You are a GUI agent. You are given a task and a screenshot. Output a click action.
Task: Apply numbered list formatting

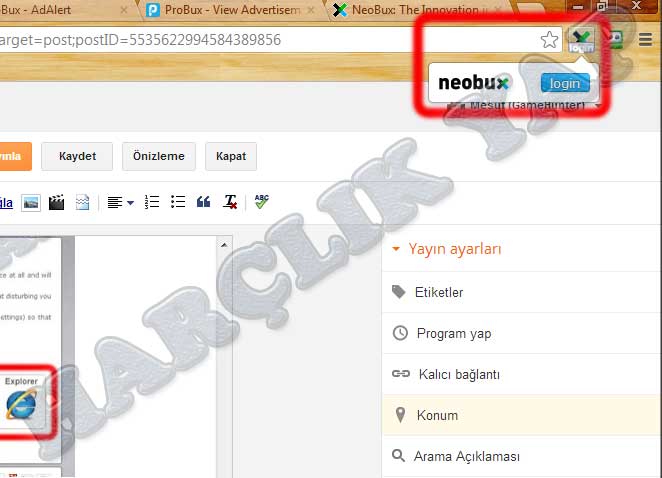(152, 202)
